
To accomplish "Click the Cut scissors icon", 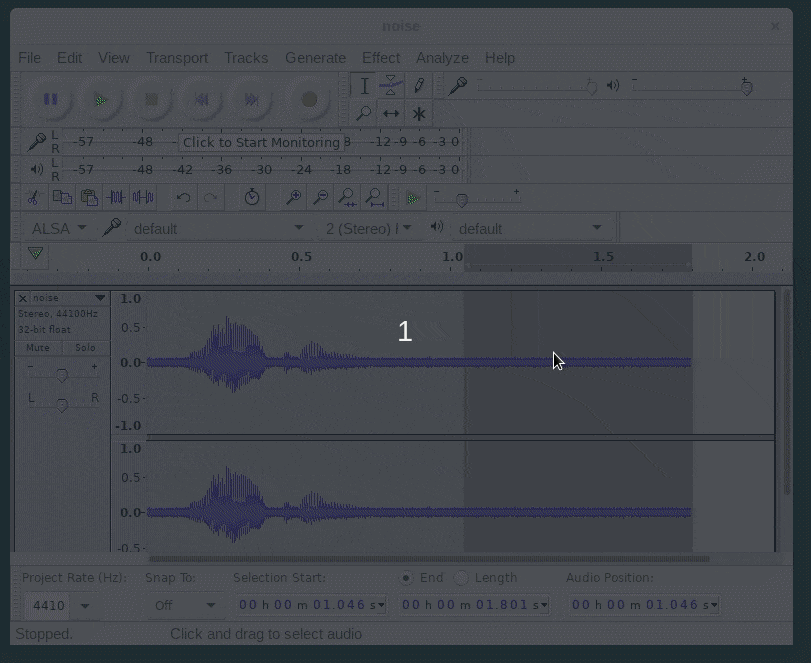I will [x=34, y=198].
